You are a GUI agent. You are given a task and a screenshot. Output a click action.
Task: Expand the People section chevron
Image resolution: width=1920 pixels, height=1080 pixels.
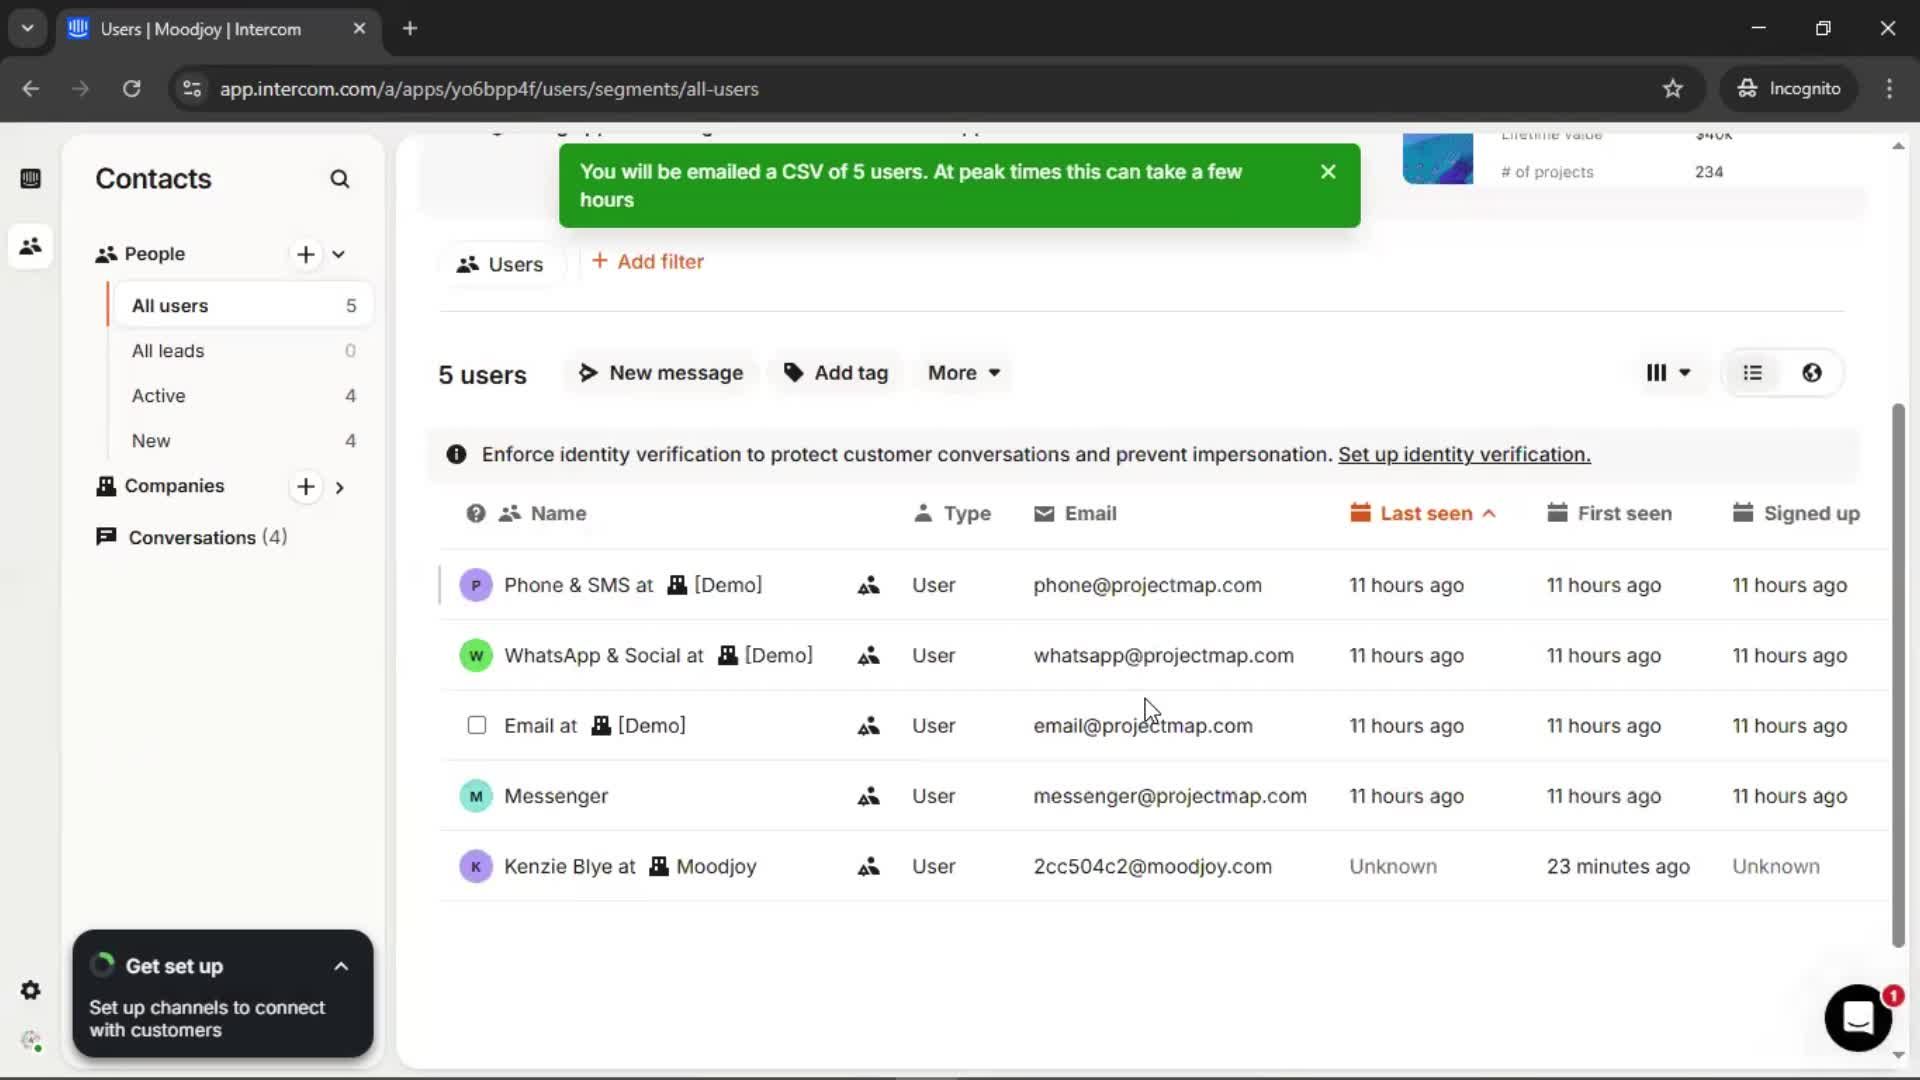click(x=339, y=254)
